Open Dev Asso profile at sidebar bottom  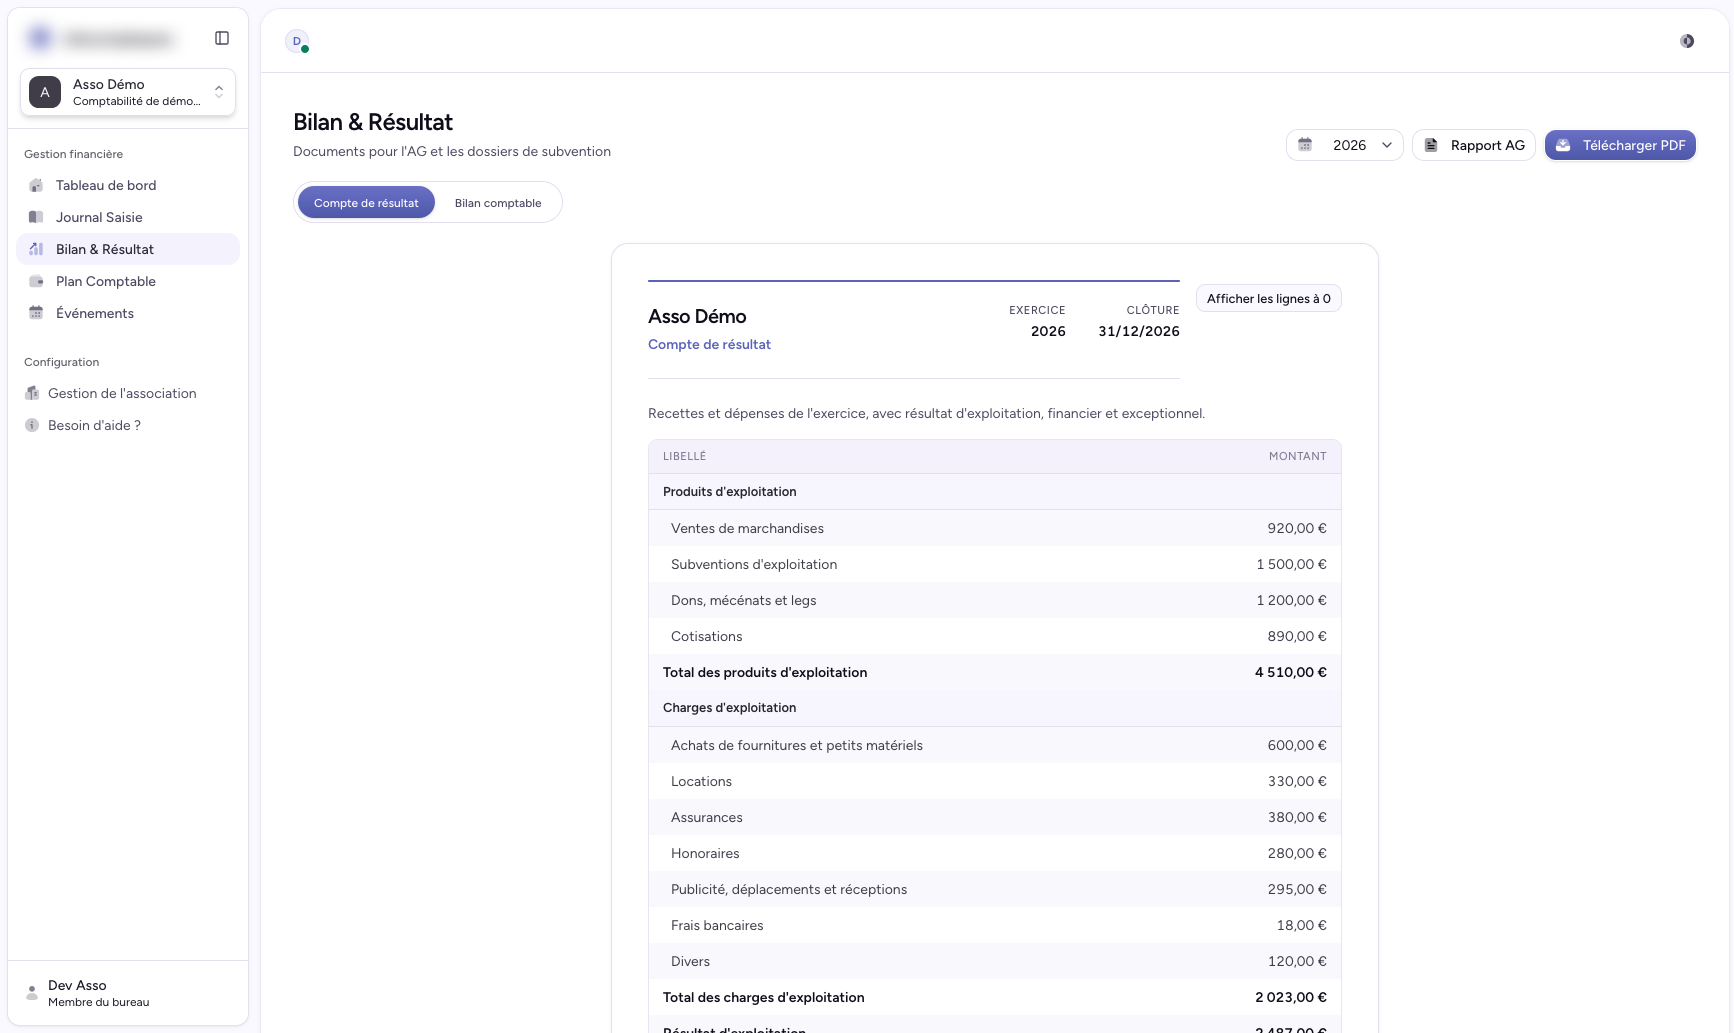[x=128, y=993]
